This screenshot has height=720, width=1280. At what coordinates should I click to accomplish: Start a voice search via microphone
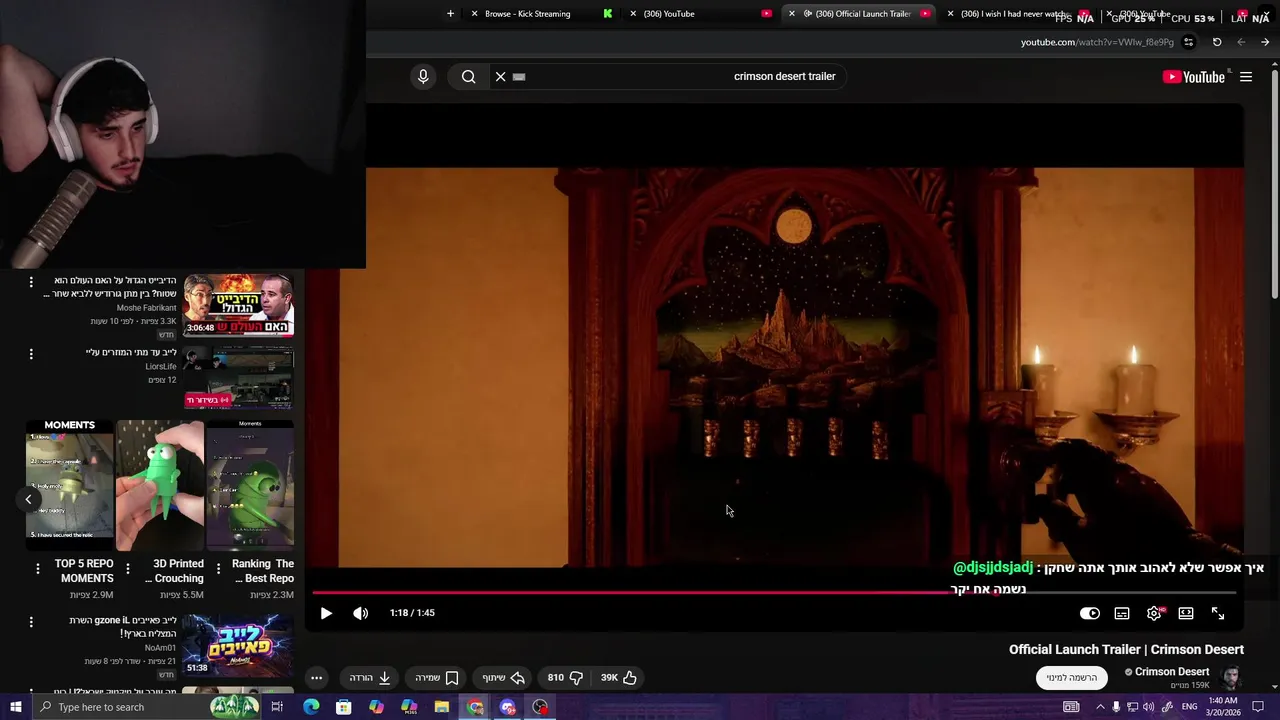tap(423, 76)
